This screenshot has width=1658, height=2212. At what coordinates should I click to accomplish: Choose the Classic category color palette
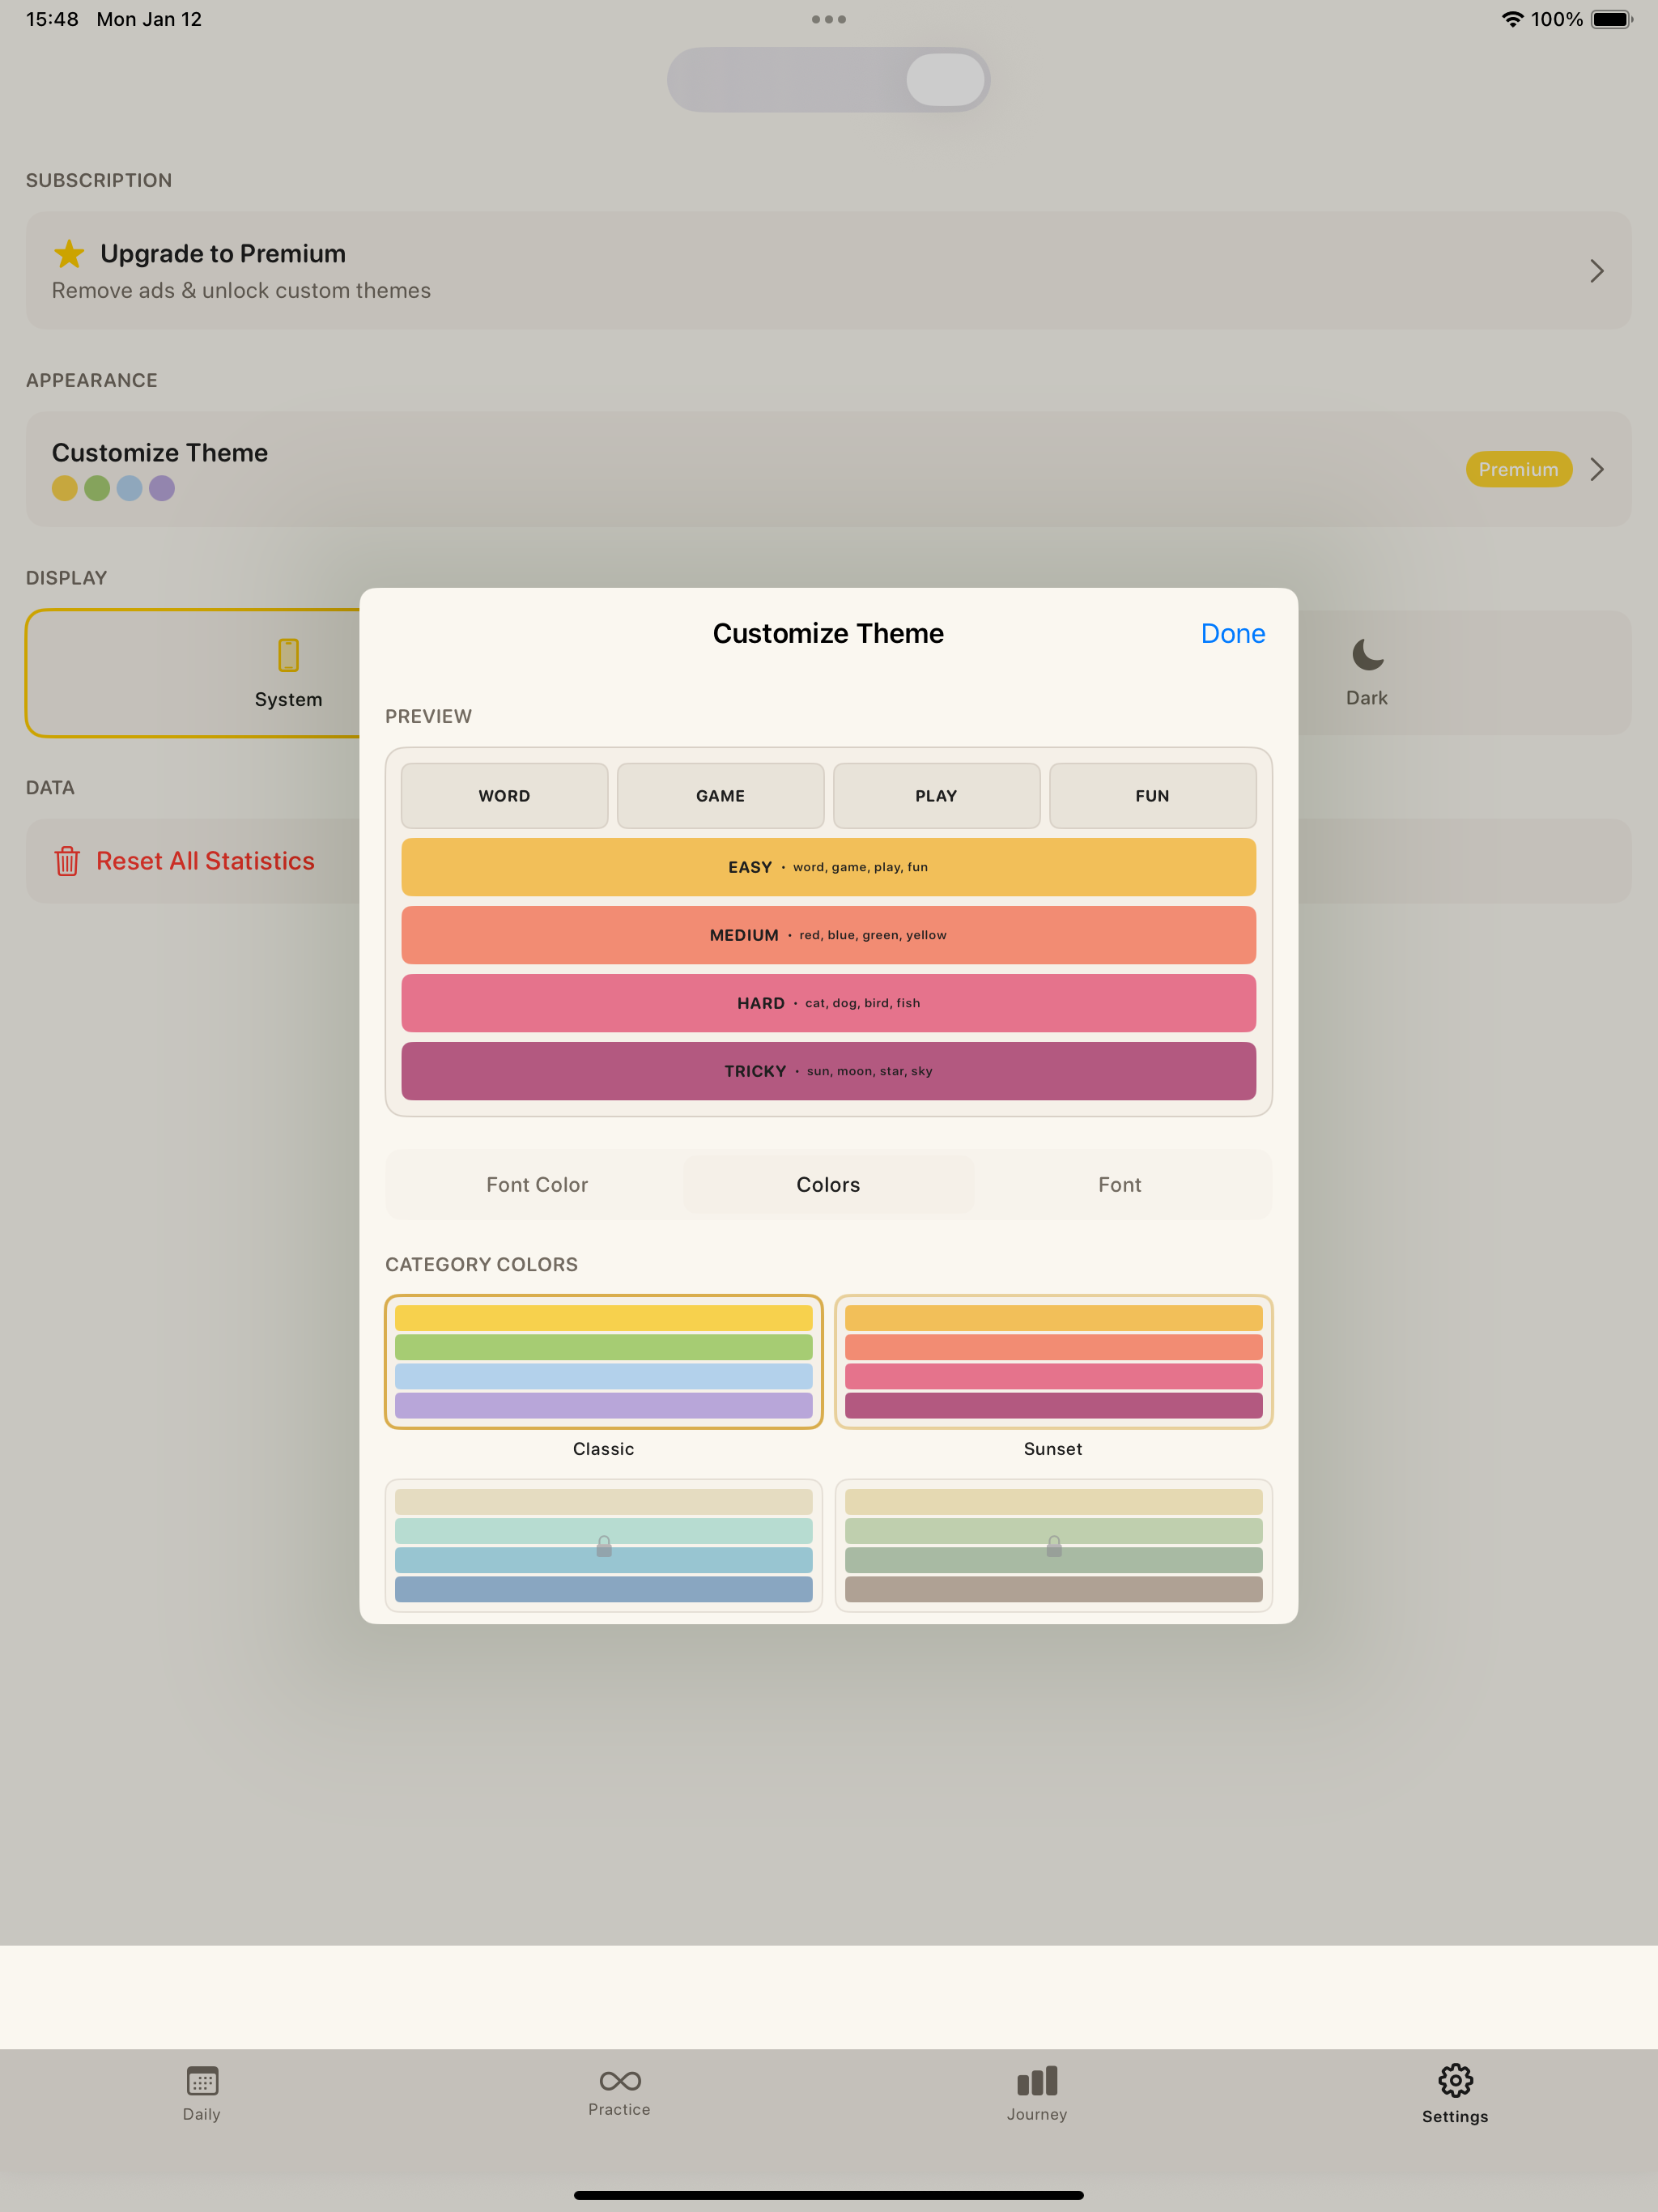point(604,1362)
